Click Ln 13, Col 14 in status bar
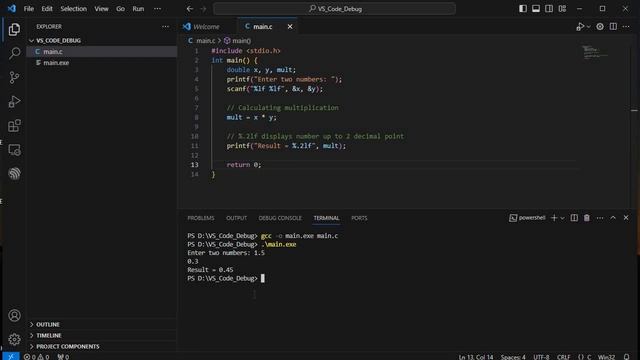The height and width of the screenshot is (360, 640). 476,357
